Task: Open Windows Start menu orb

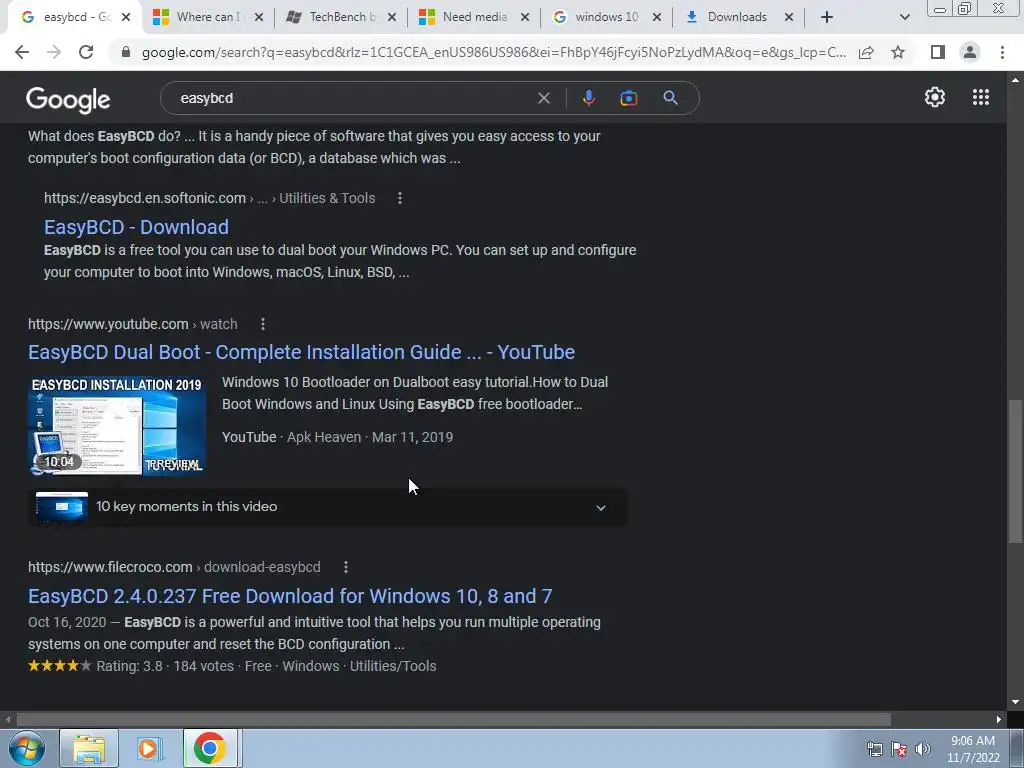Action: (27, 748)
